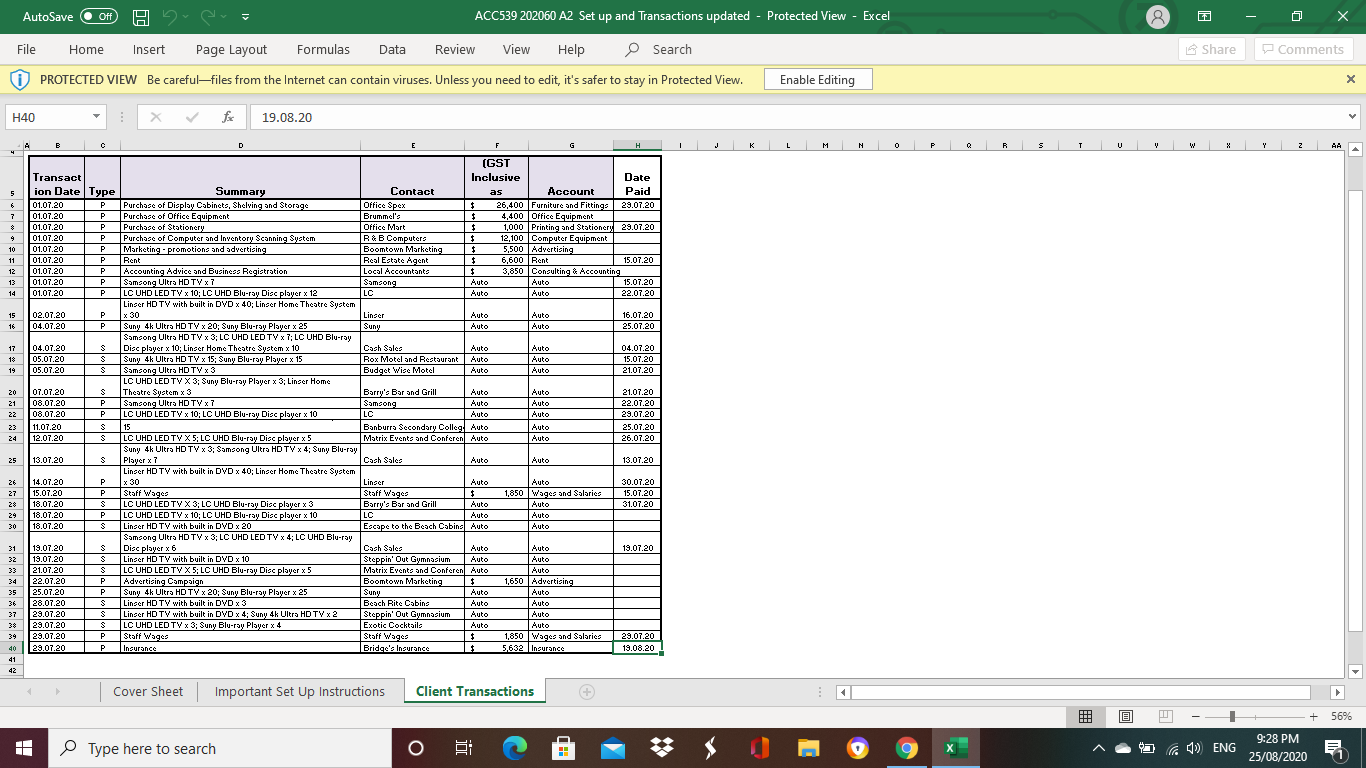The height and width of the screenshot is (768, 1366).
Task: Open the Data ribbon tab
Action: [392, 49]
